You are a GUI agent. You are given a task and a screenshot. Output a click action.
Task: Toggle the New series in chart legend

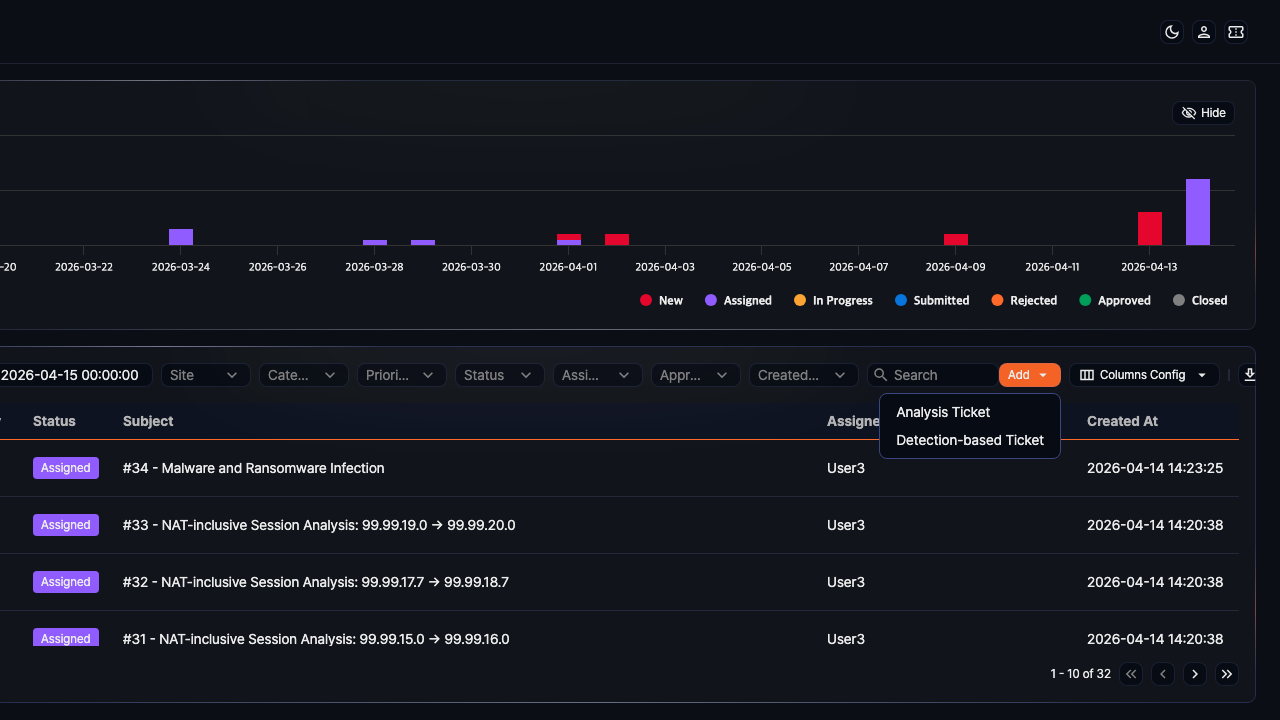pyautogui.click(x=661, y=300)
